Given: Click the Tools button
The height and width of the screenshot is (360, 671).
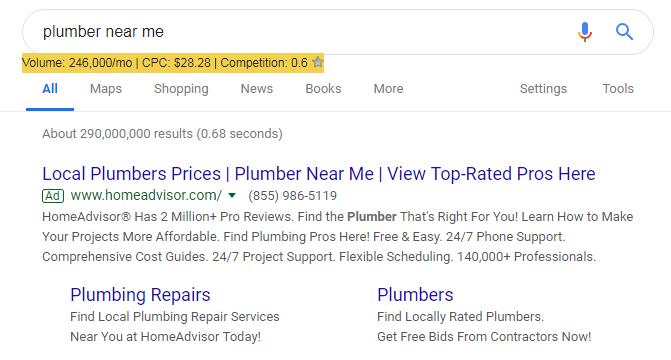Looking at the screenshot, I should tap(618, 89).
